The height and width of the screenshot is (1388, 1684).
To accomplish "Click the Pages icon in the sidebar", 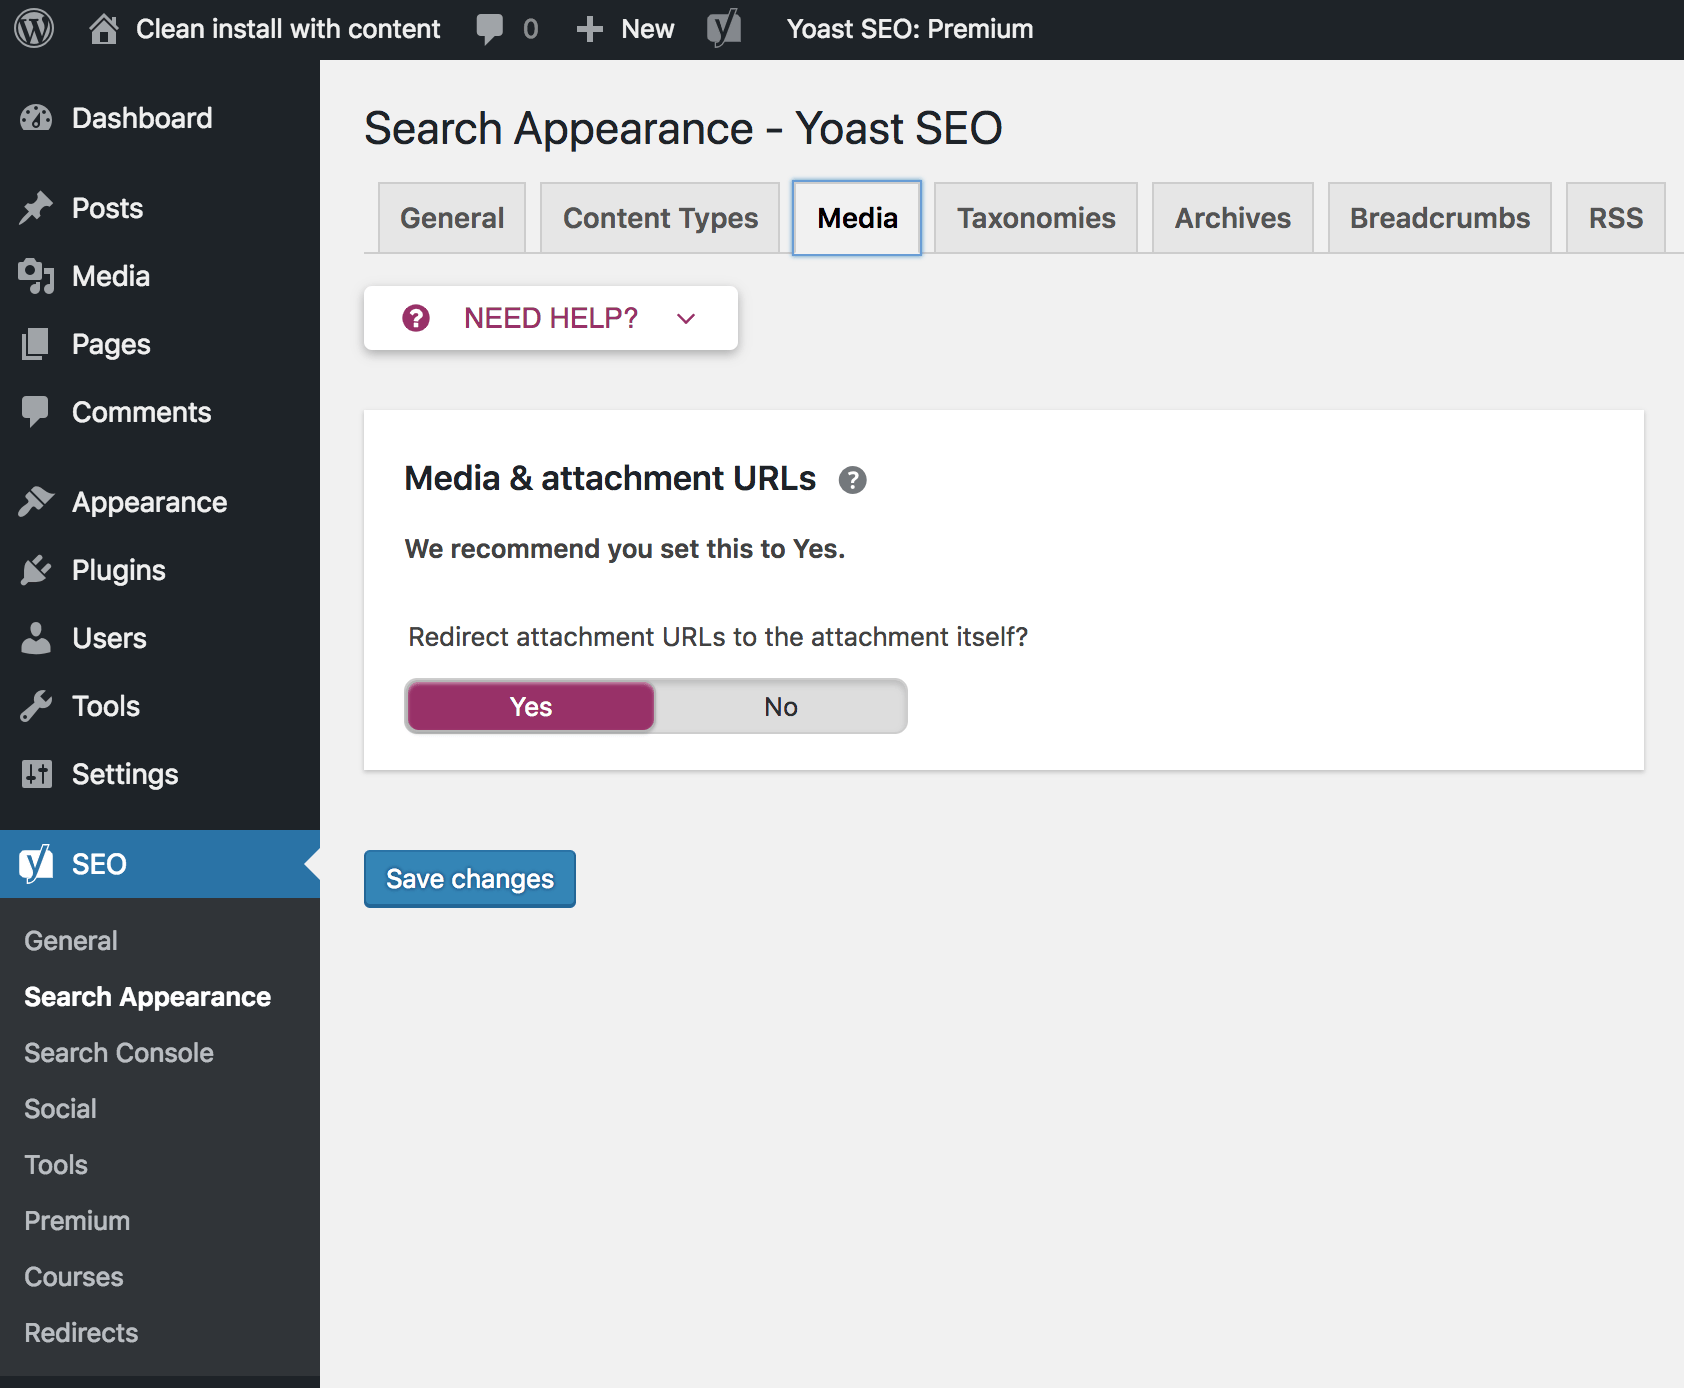I will click(x=36, y=344).
